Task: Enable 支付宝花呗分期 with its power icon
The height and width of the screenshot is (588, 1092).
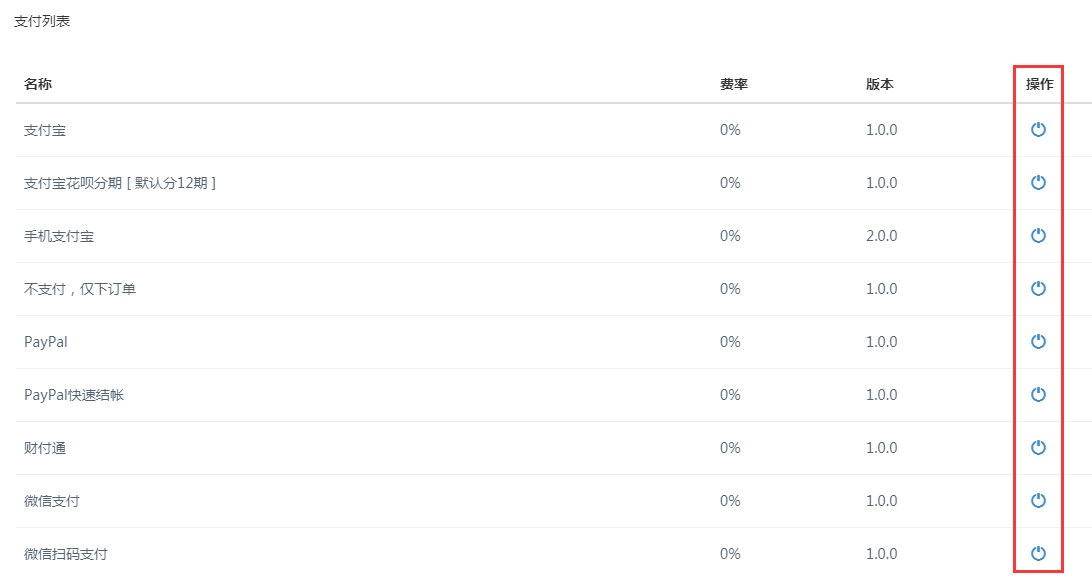Action: (x=1038, y=182)
